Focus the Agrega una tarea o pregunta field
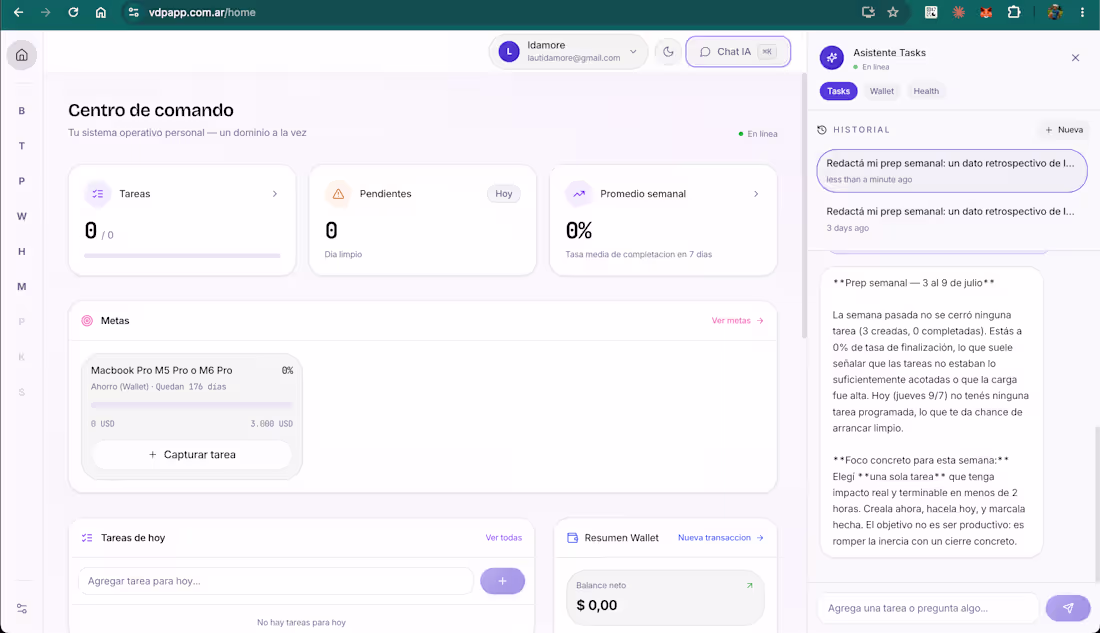1100x633 pixels. (x=927, y=608)
